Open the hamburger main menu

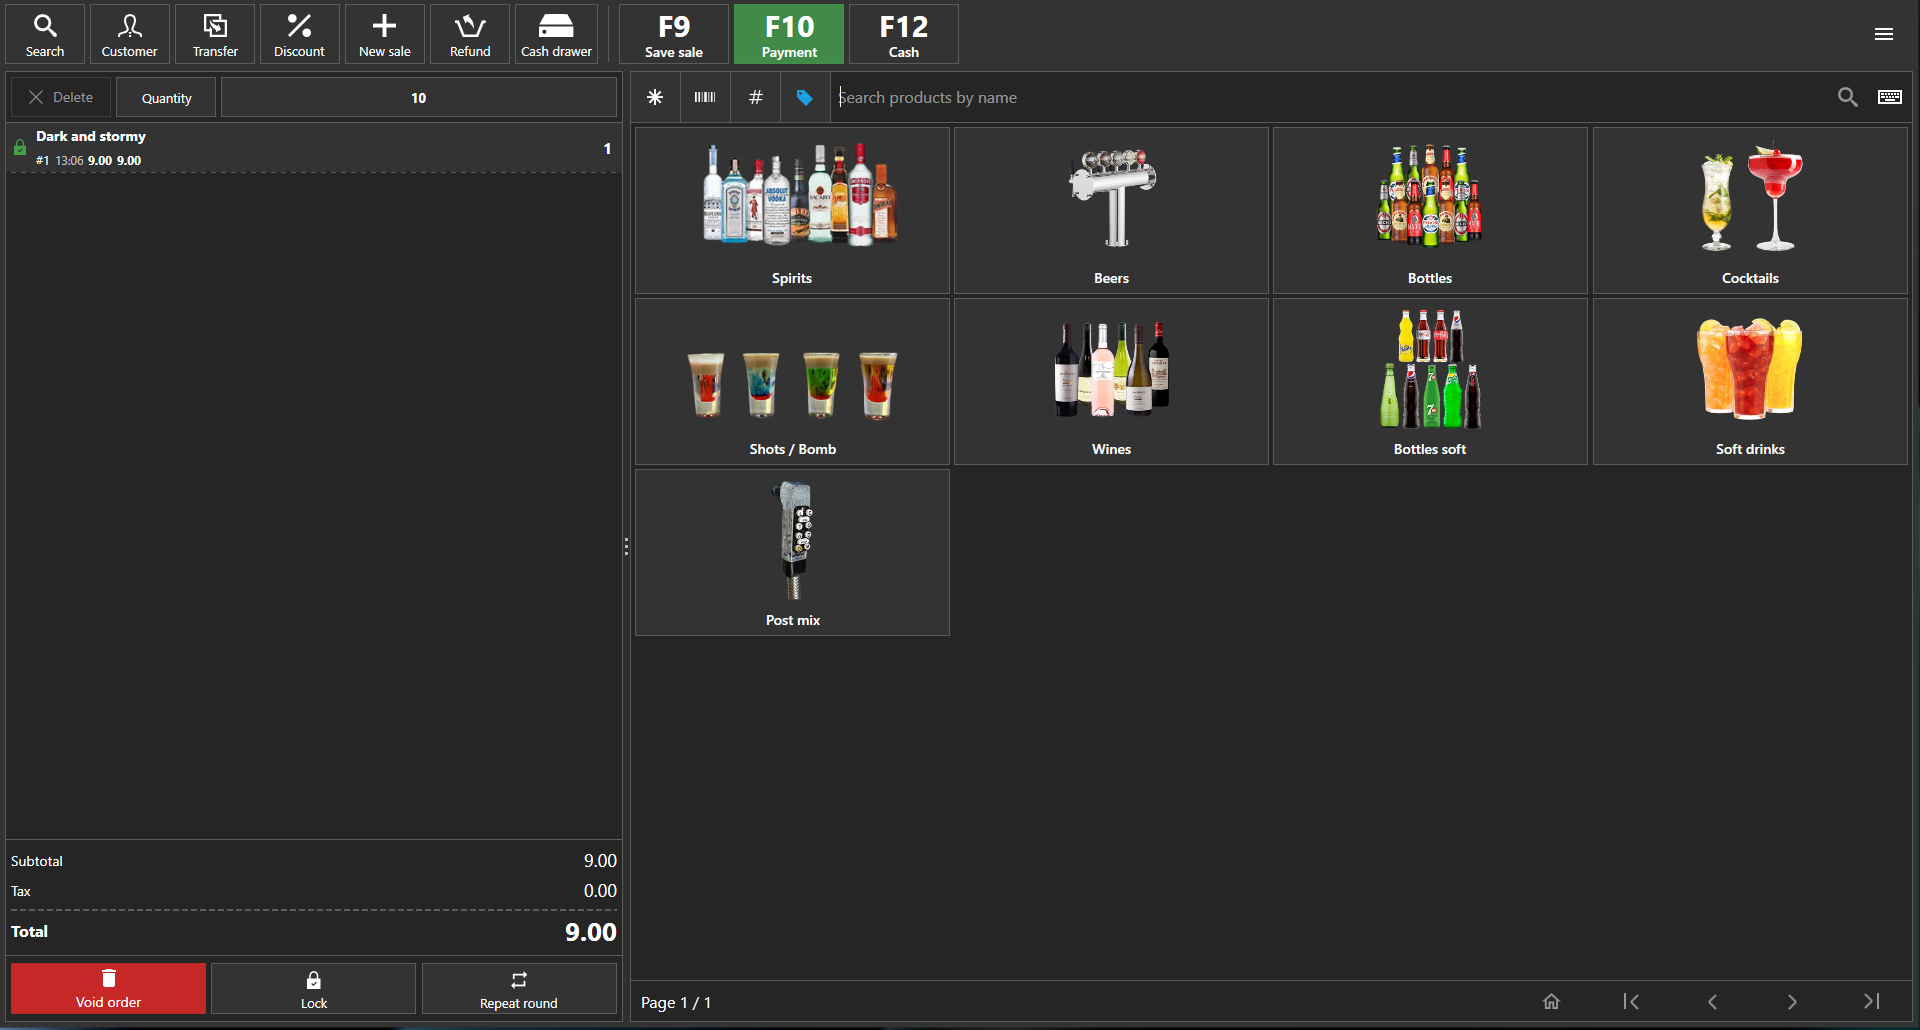(x=1883, y=34)
